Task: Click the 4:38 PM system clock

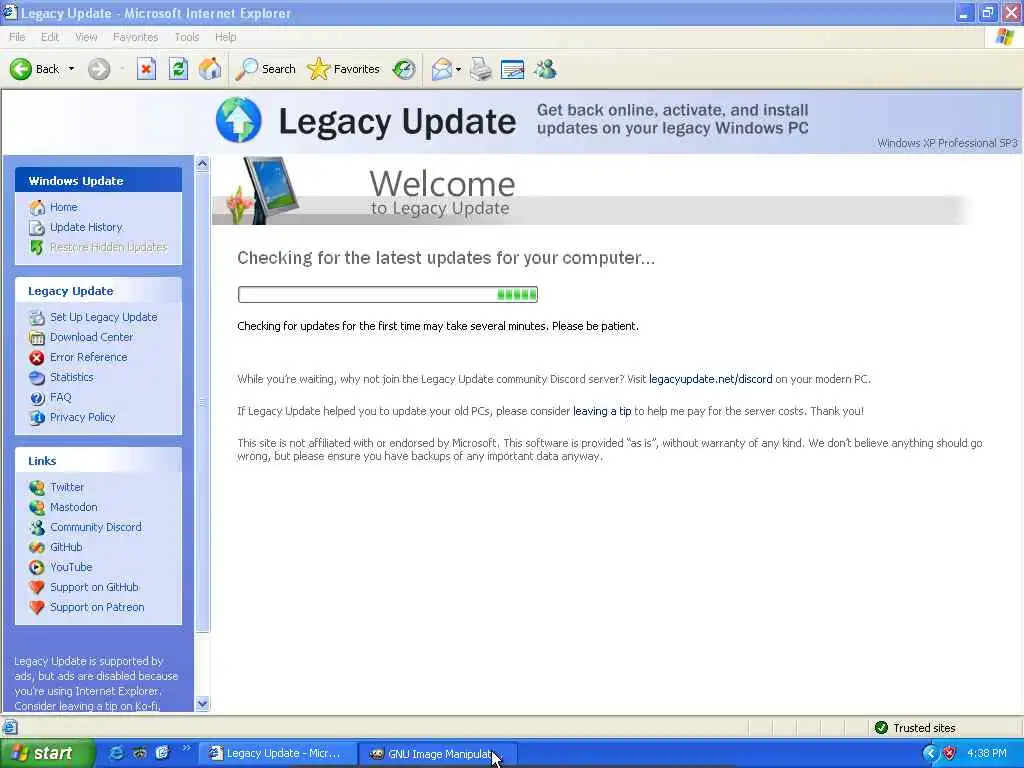Action: (x=987, y=754)
